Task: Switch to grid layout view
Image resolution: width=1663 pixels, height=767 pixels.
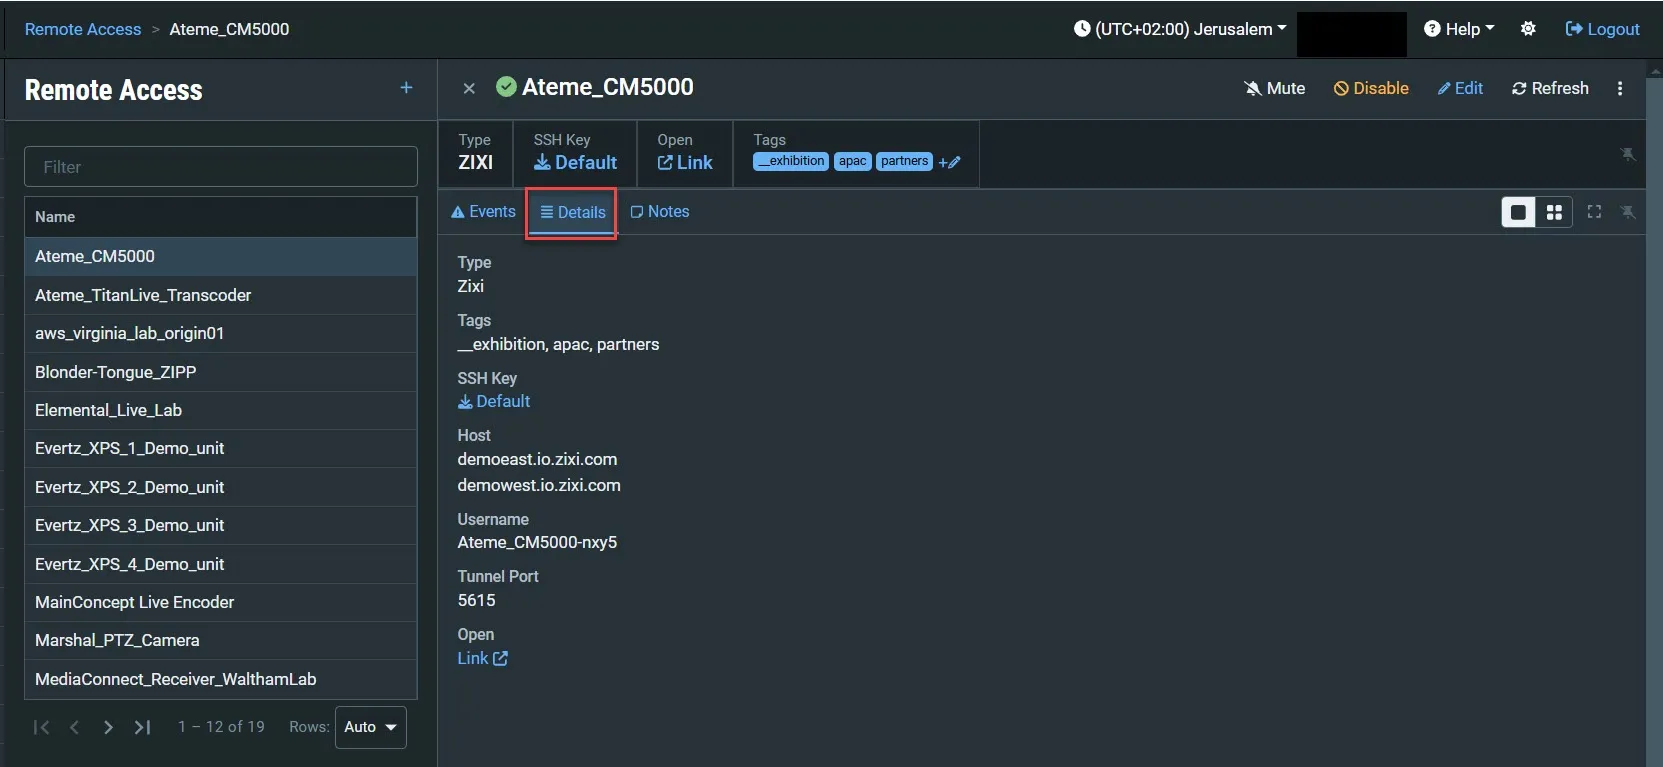Action: 1554,212
